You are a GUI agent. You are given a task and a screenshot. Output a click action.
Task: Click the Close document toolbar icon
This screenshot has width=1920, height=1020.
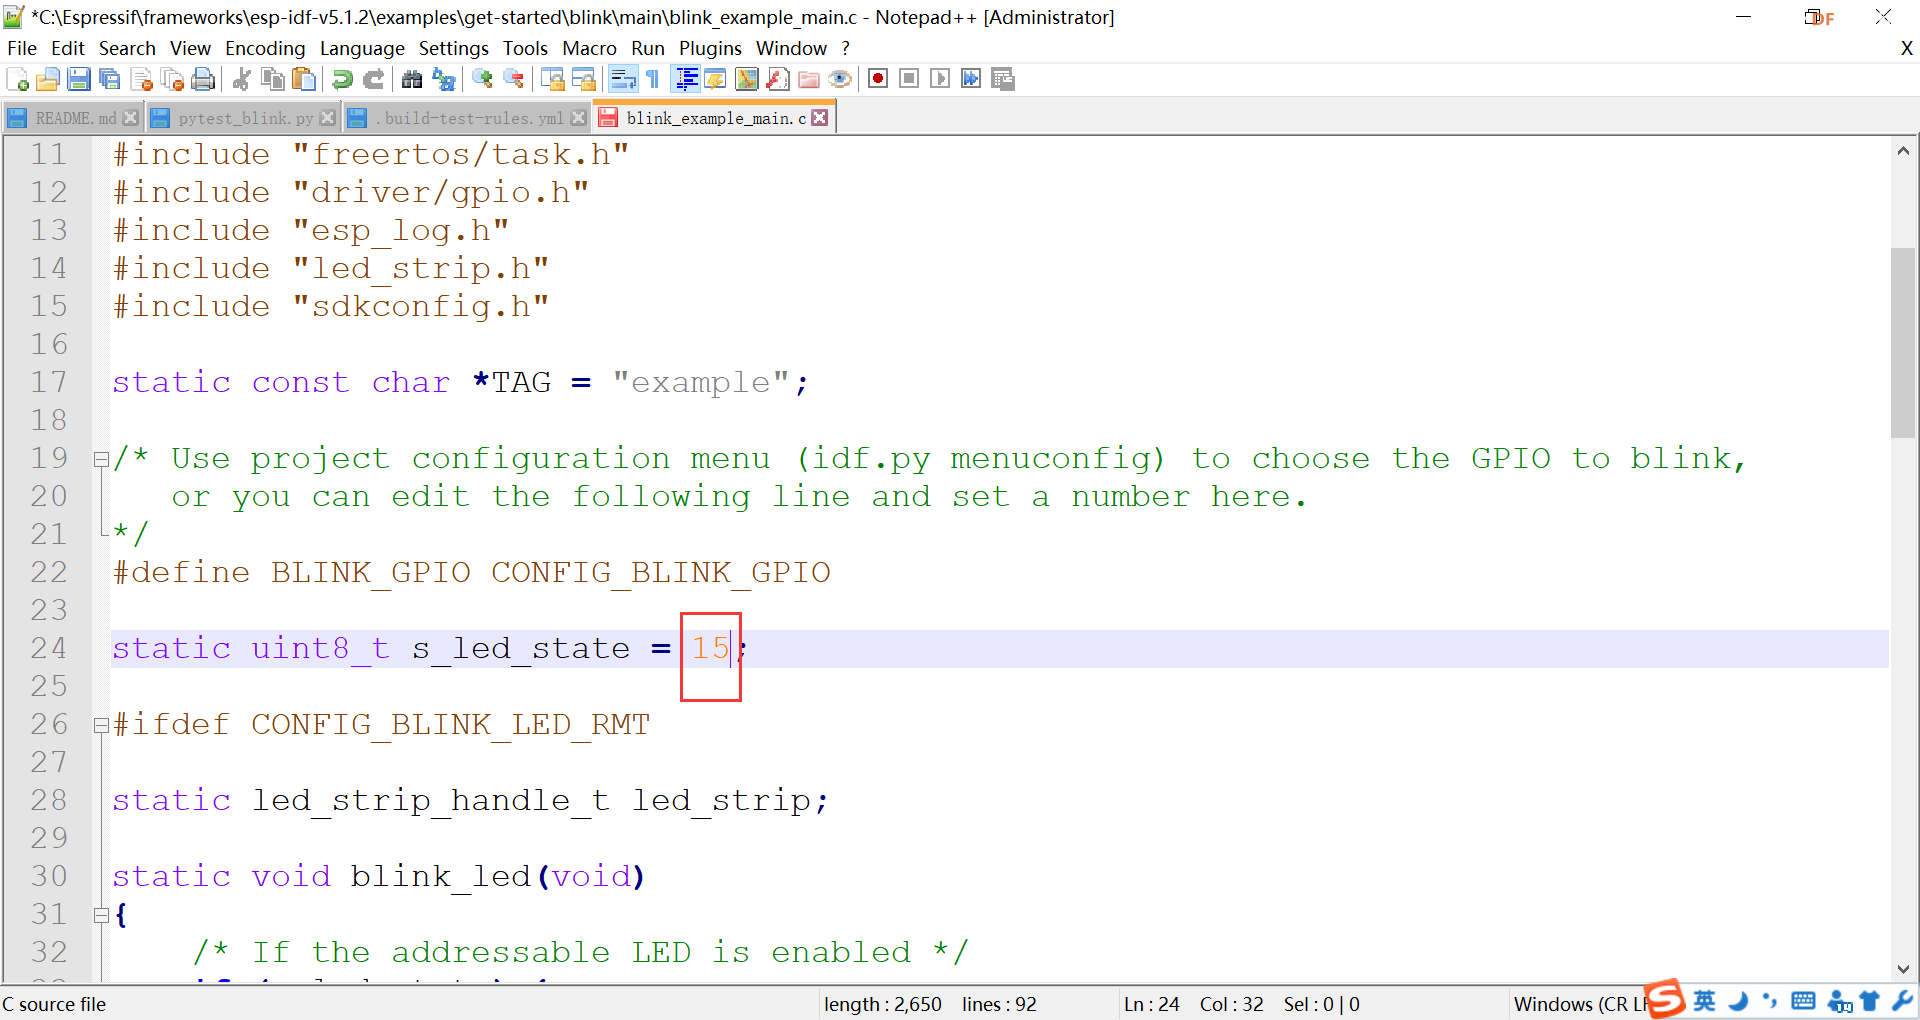click(142, 79)
